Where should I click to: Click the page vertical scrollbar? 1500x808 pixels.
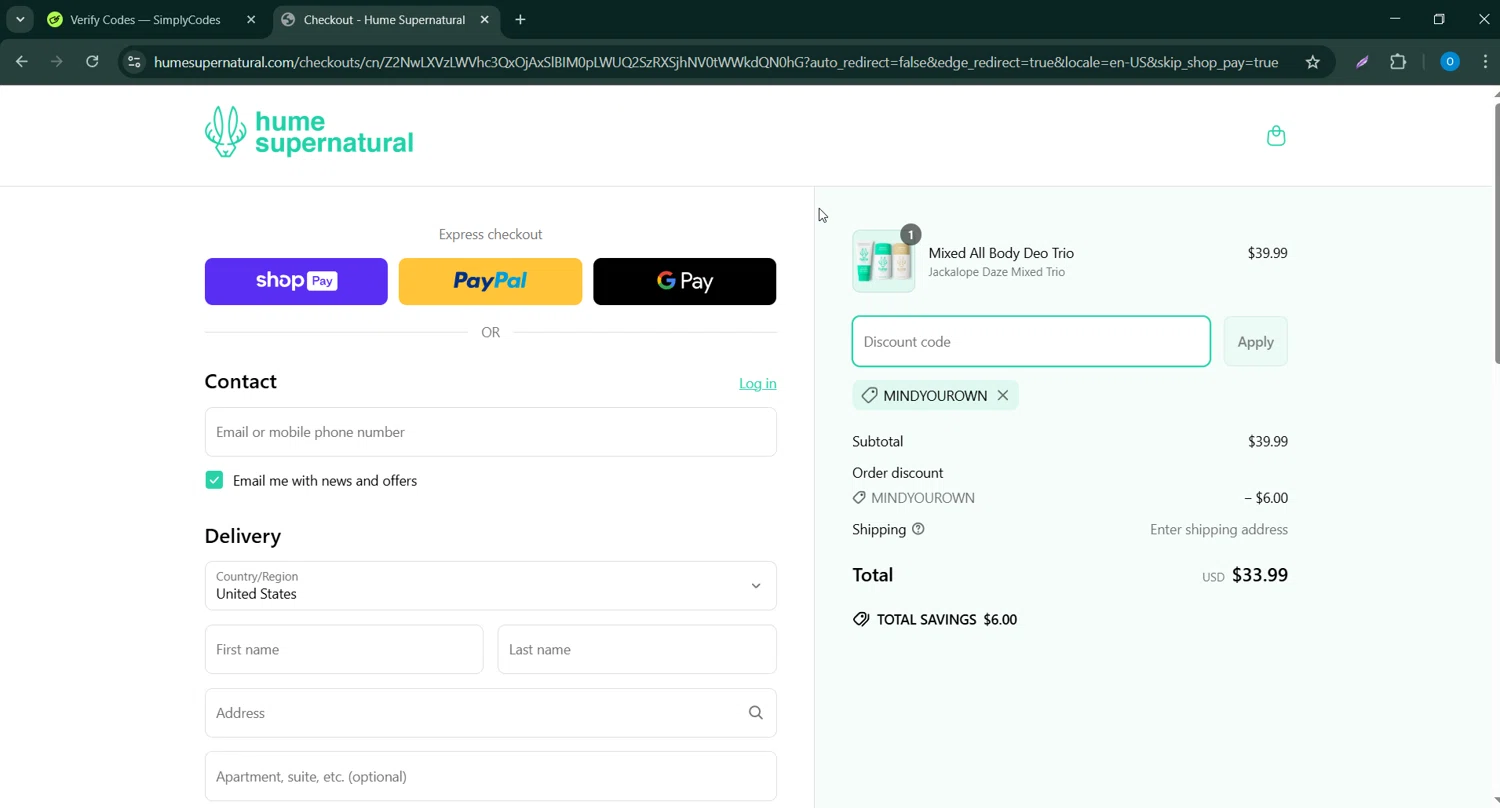tap(1496, 232)
